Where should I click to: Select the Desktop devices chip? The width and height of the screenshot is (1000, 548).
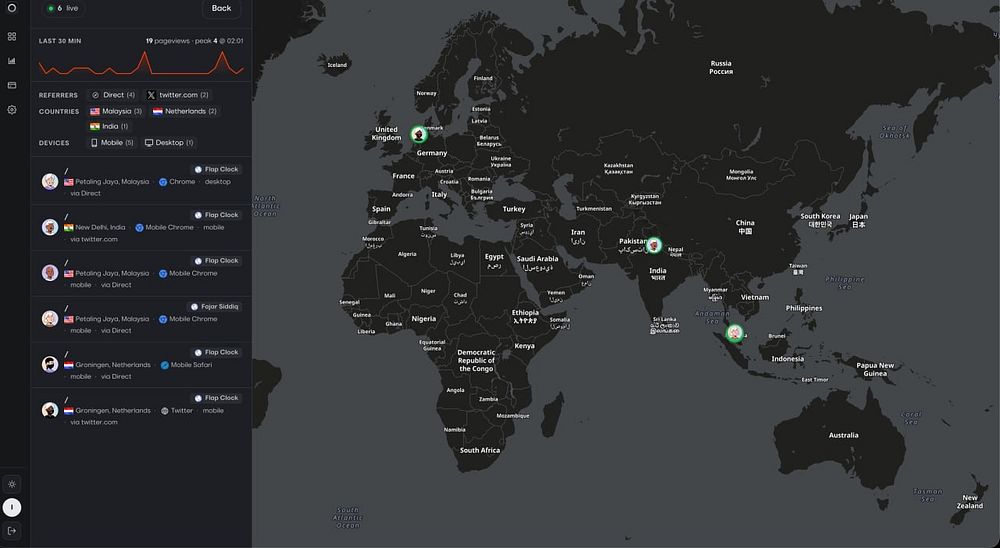[169, 143]
